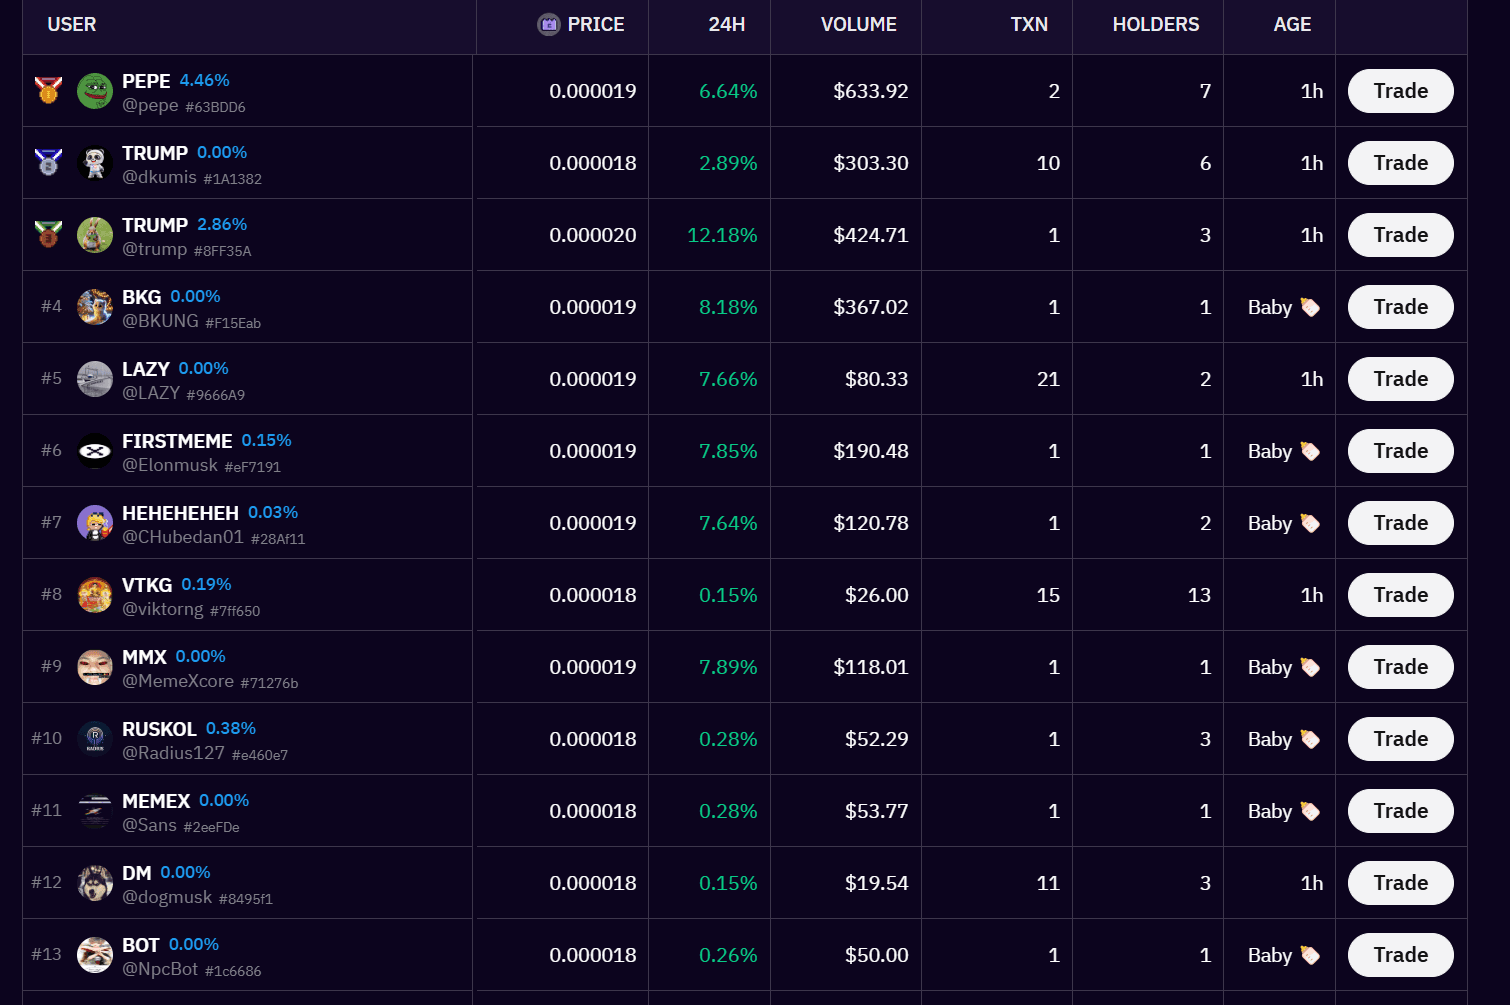The height and width of the screenshot is (1005, 1510).
Task: Open the @Elonmusk user handle
Action: 170,465
